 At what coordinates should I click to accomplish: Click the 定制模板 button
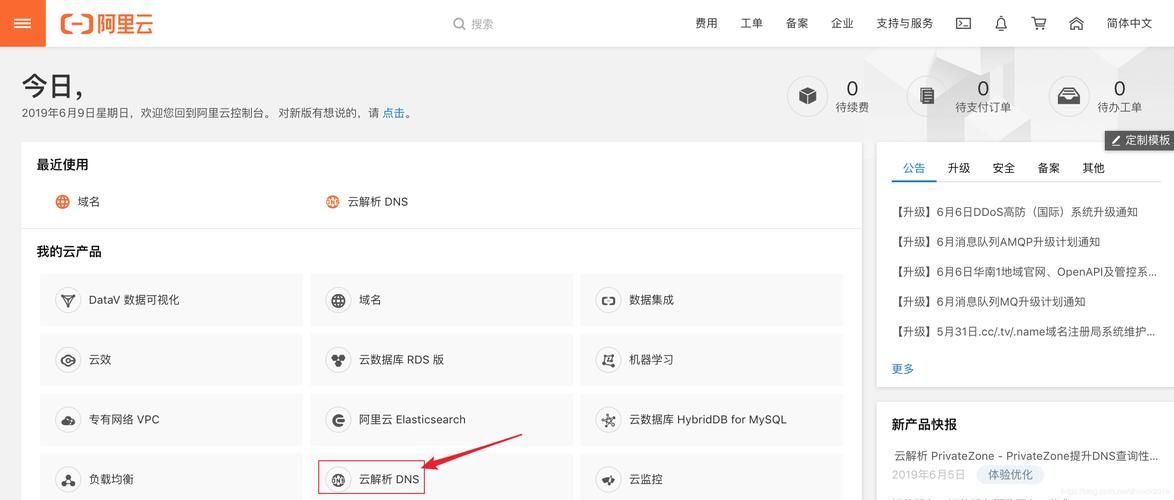pyautogui.click(x=1139, y=140)
